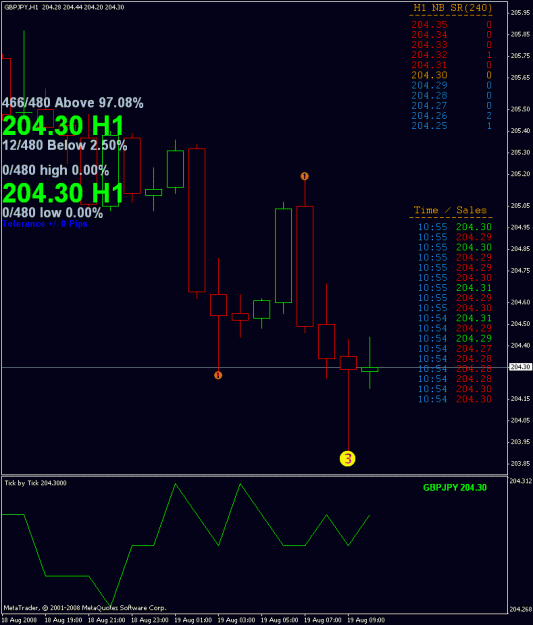The height and width of the screenshot is (625, 533).
Task: Click the 10:54 204.27 Time/Sales entry
Action: click(x=455, y=348)
